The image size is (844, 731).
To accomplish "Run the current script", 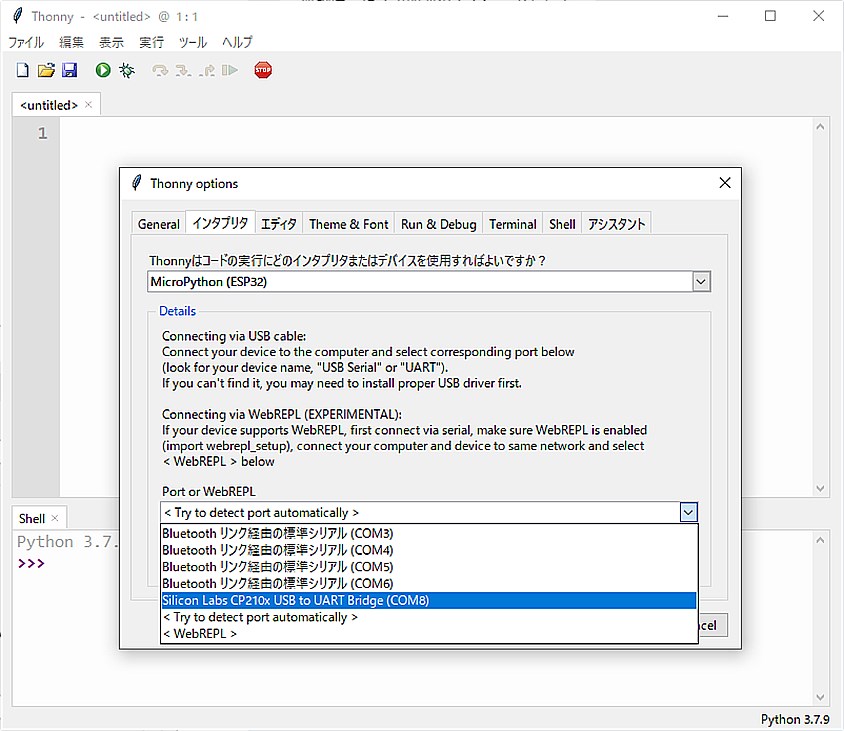I will coord(102,69).
